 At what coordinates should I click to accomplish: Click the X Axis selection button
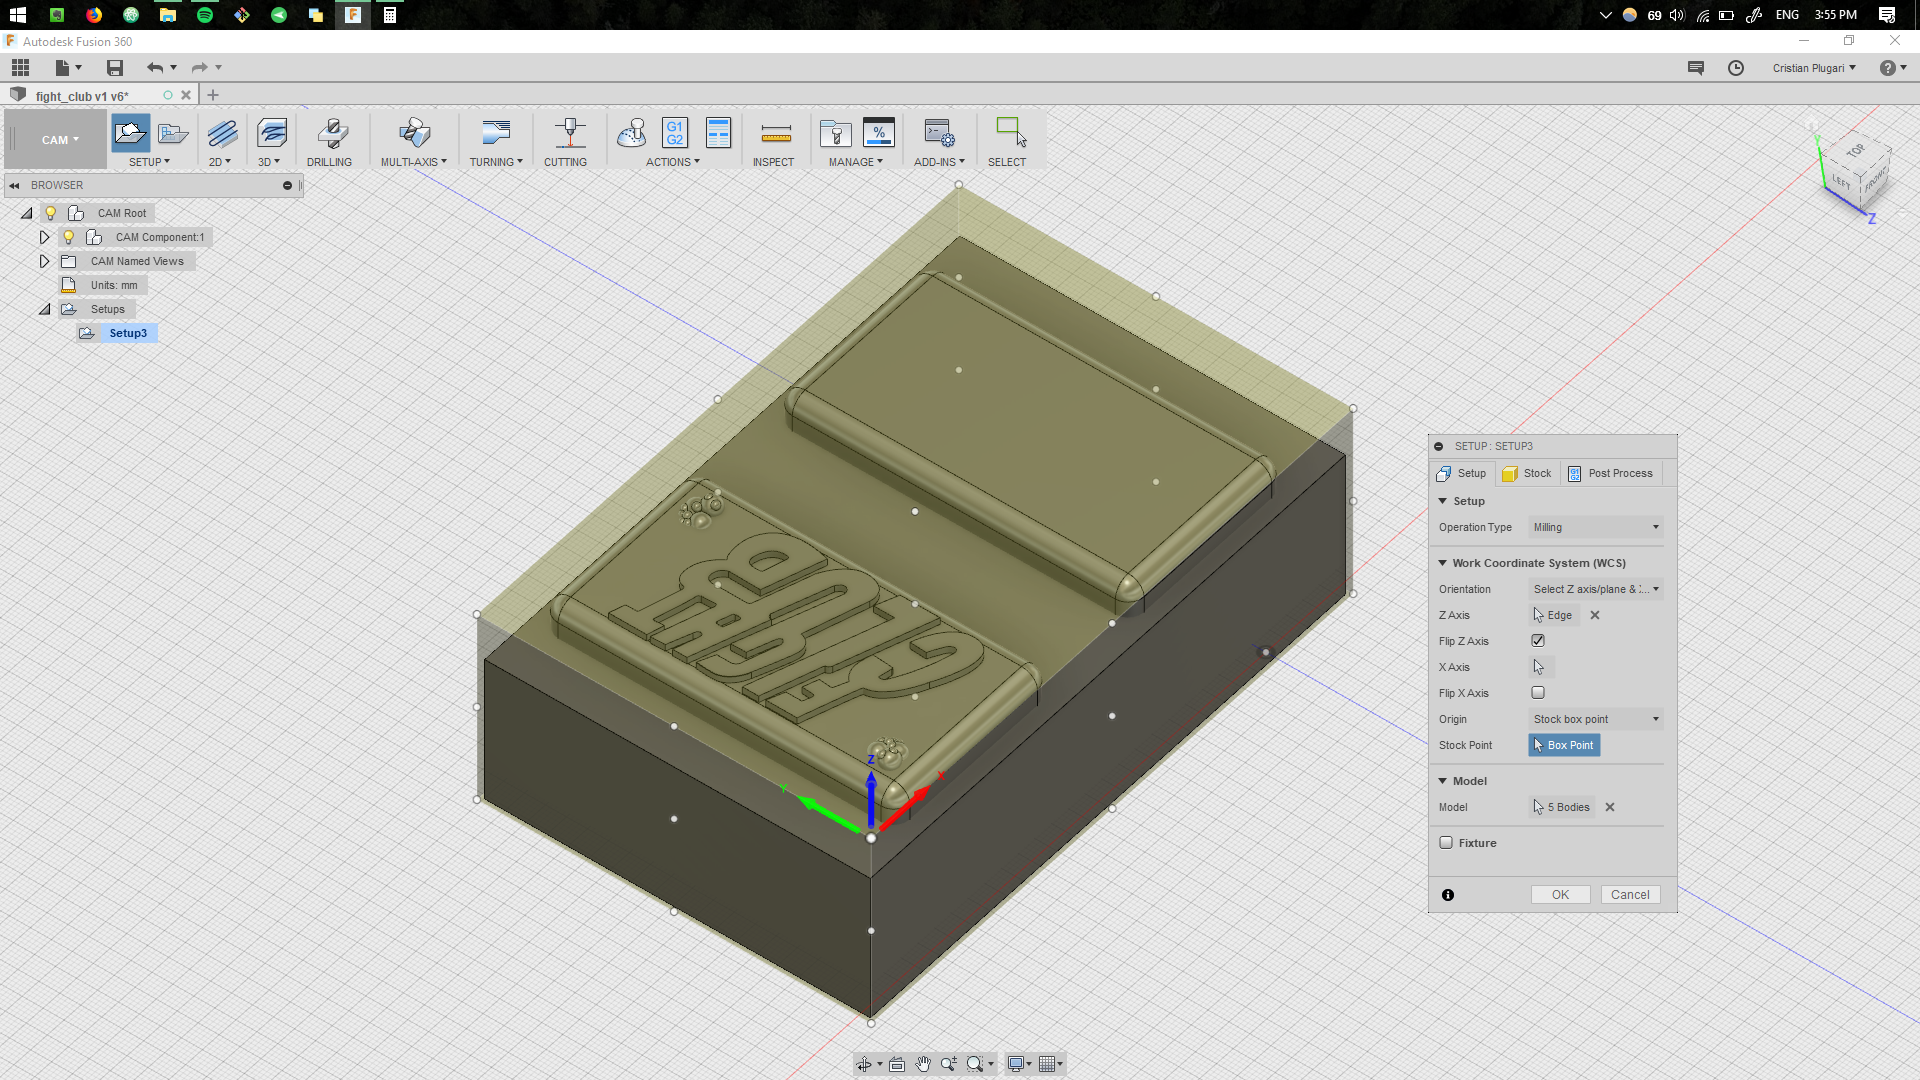[x=1540, y=667]
